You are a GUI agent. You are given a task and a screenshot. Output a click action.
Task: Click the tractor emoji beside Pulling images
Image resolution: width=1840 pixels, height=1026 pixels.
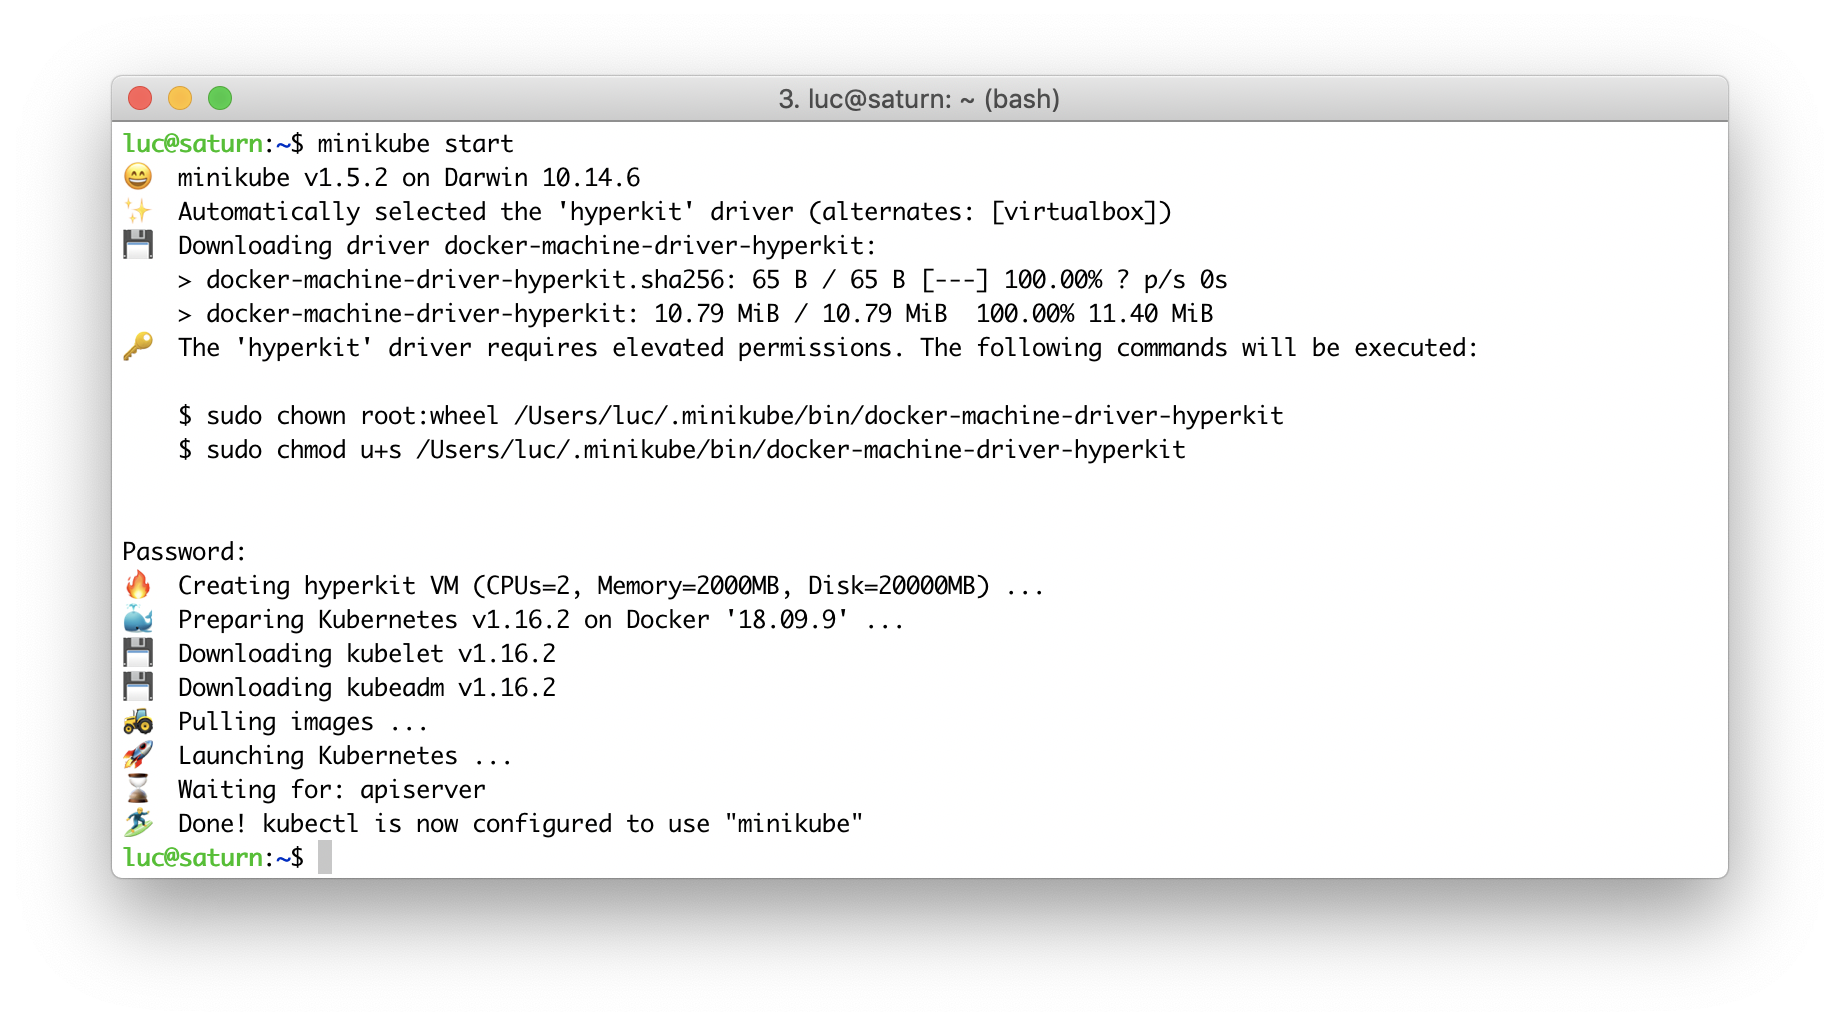click(x=138, y=721)
